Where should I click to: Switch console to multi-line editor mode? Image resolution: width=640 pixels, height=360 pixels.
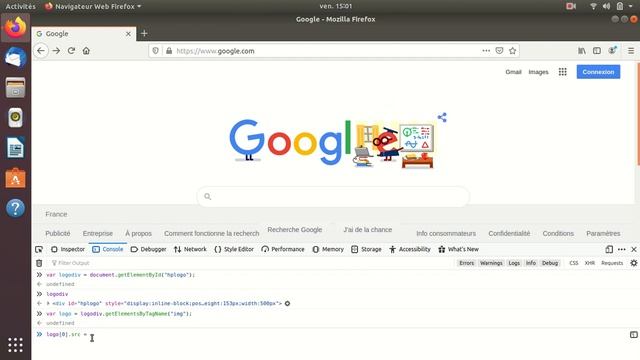[633, 335]
